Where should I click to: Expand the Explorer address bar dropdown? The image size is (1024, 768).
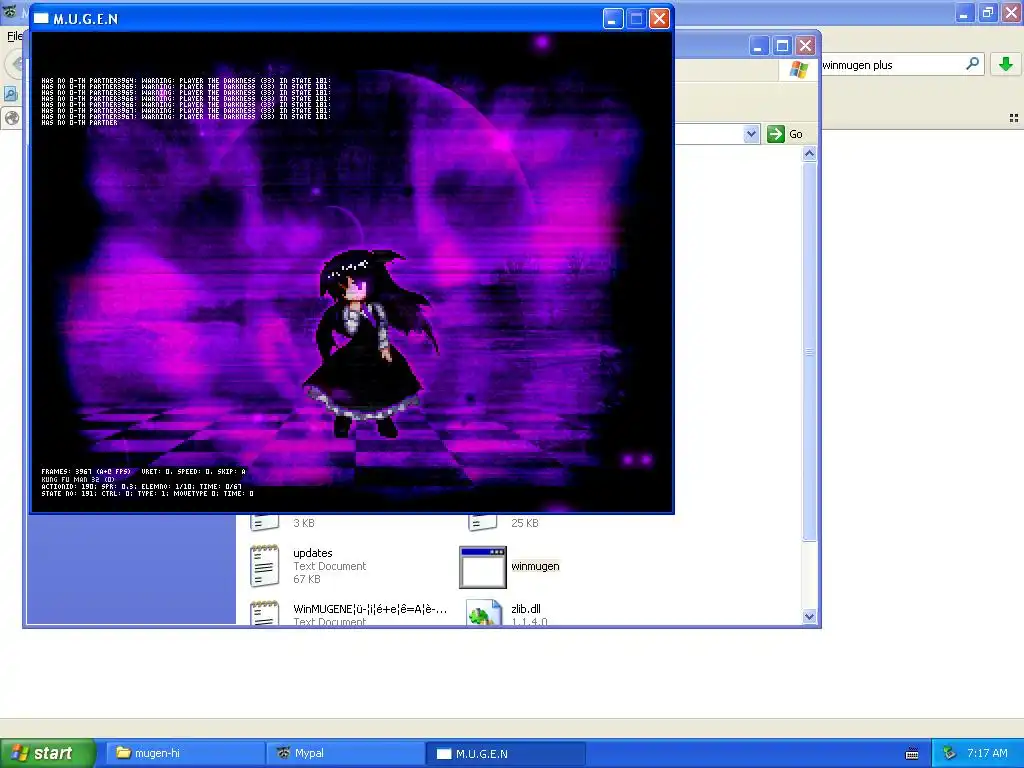(x=751, y=134)
